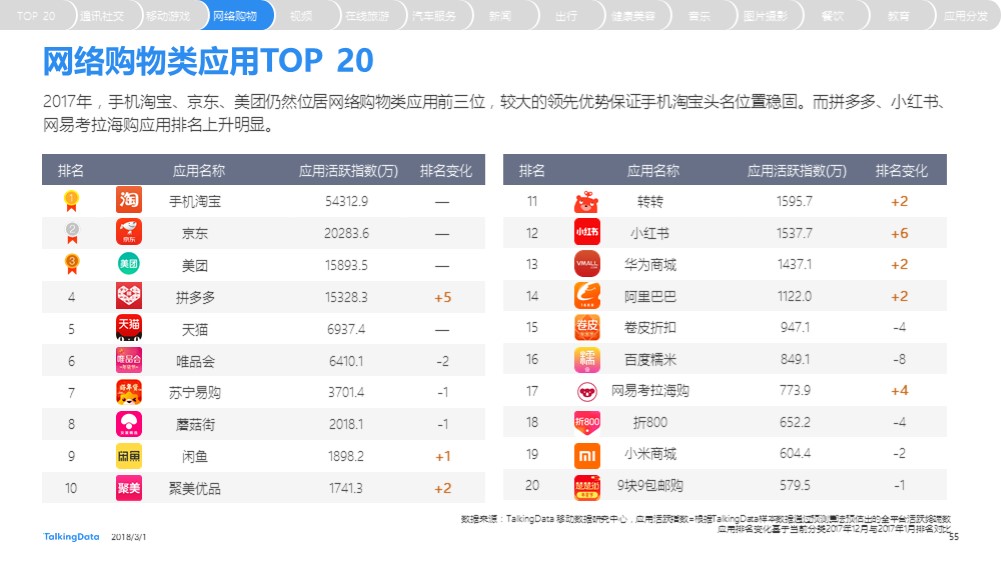Click the 小米商城 MI icon

coord(587,456)
